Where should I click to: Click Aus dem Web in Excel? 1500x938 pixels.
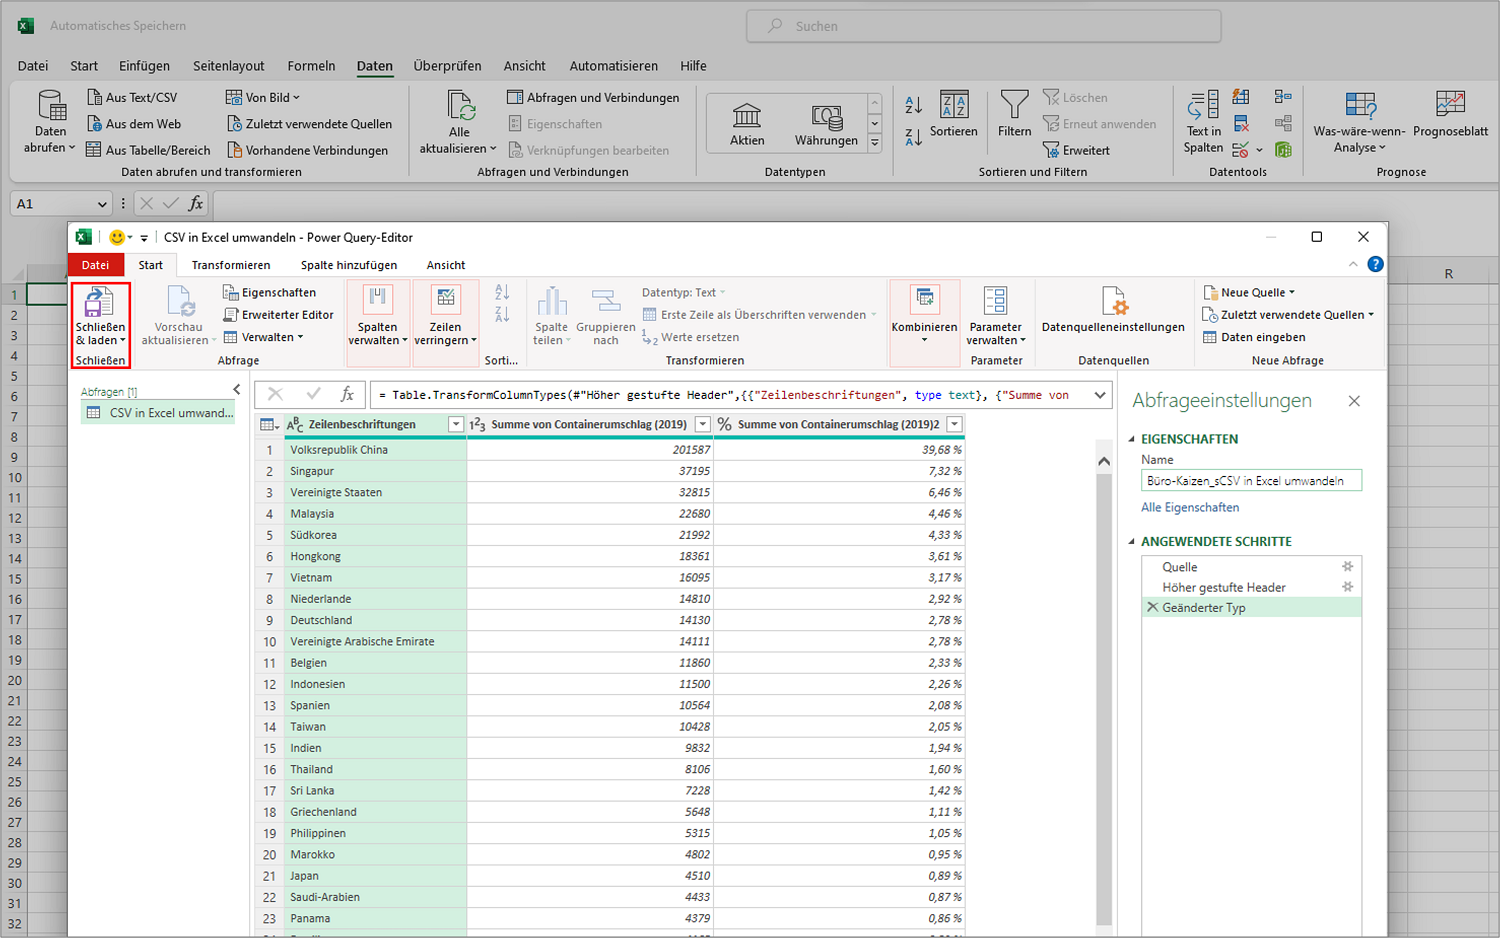(134, 124)
